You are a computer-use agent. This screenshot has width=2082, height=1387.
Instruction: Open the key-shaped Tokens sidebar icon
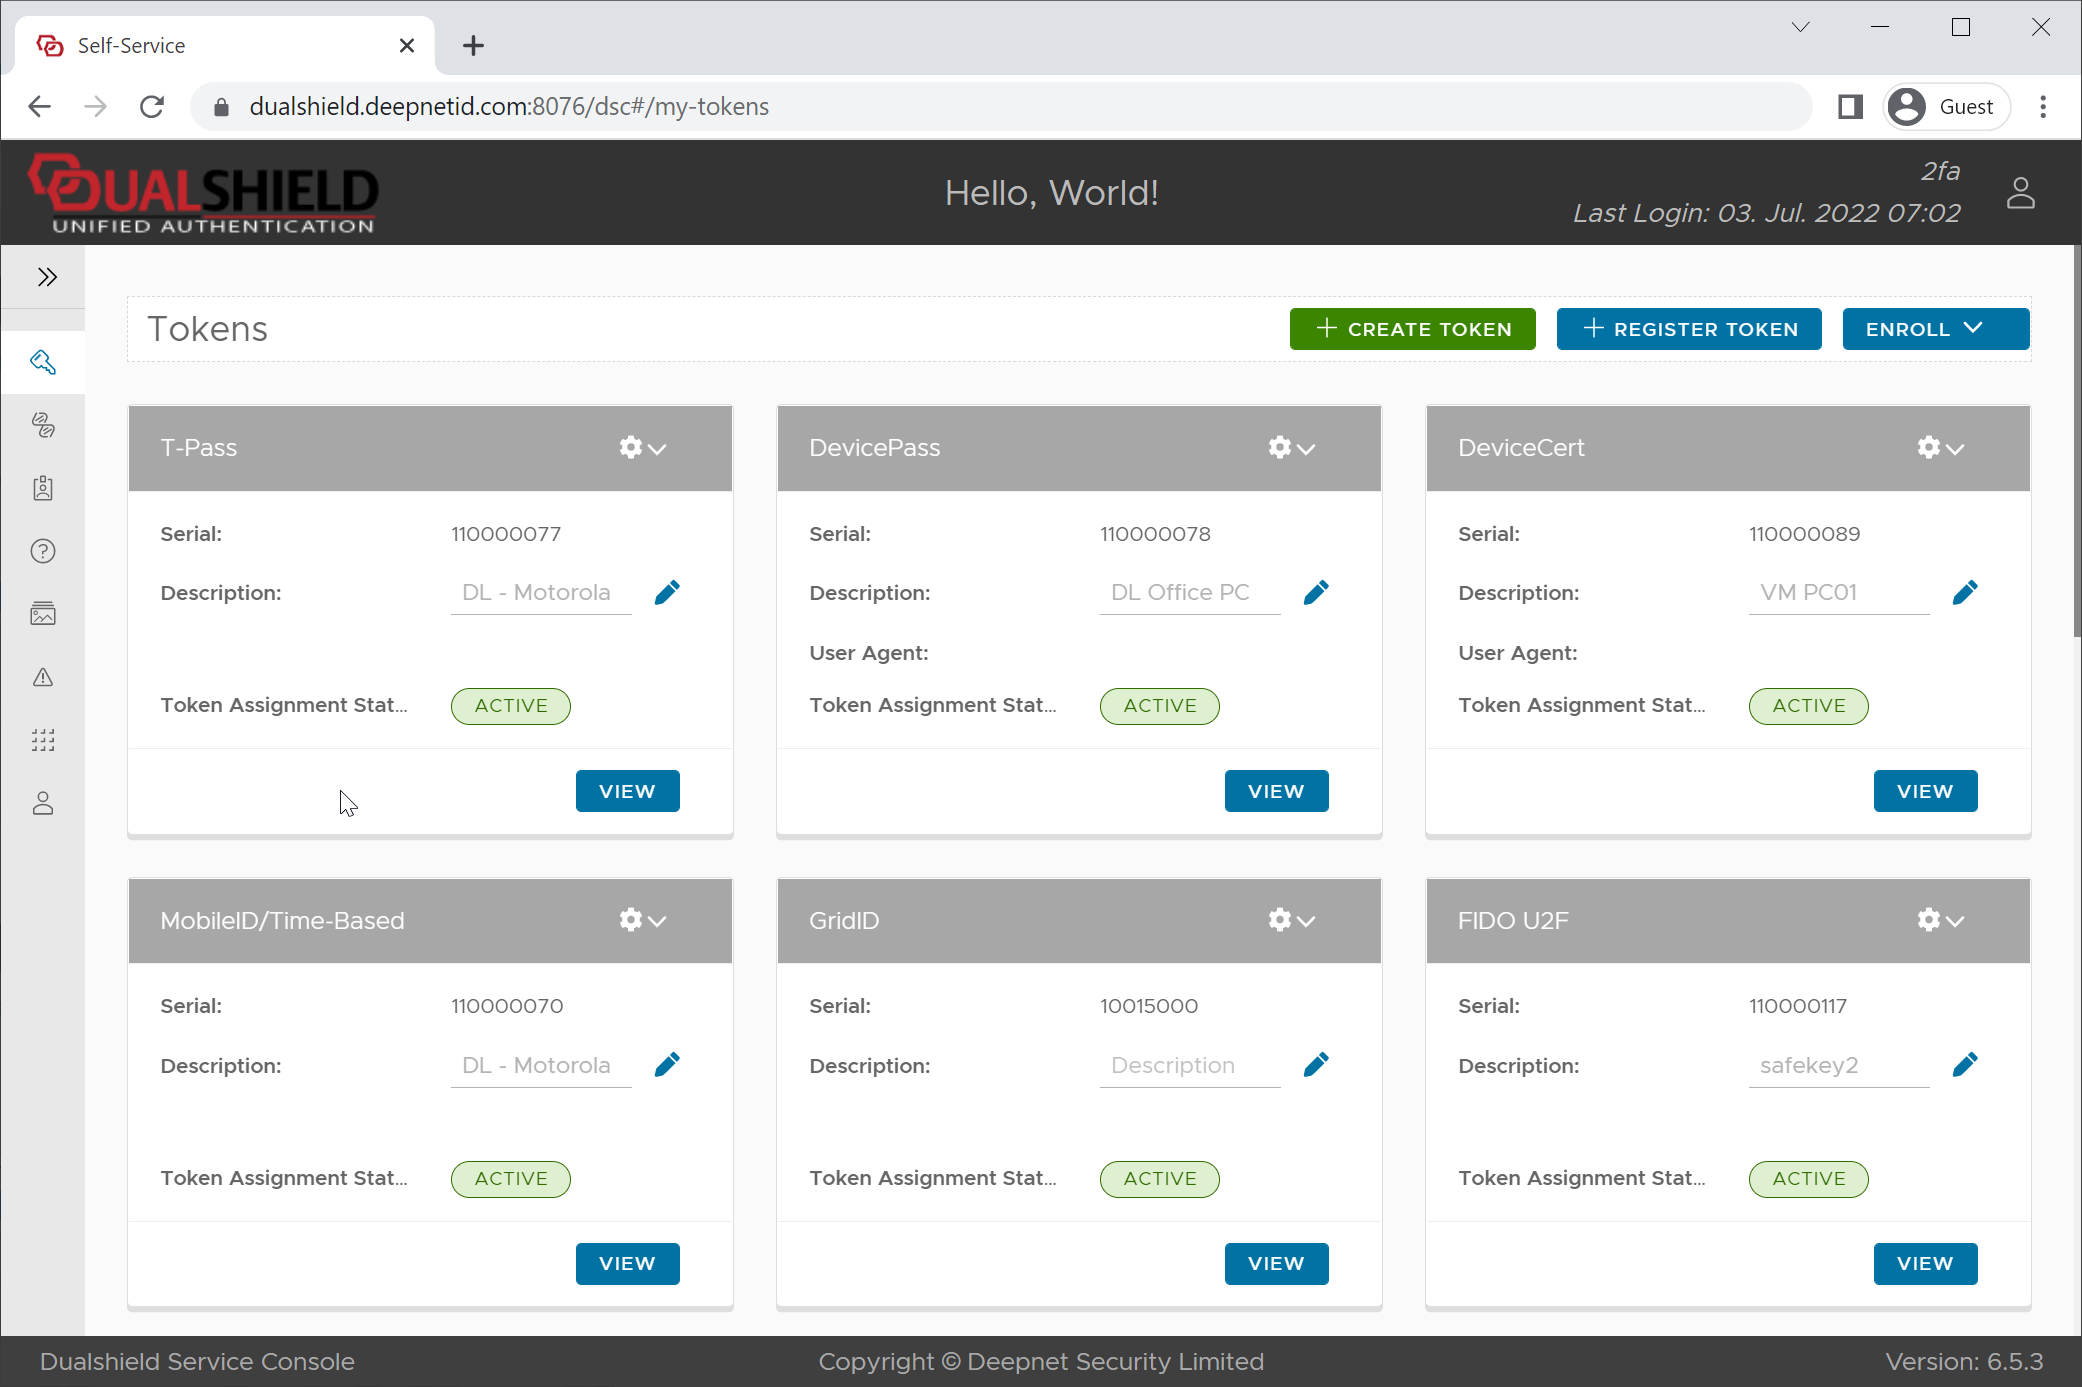[43, 362]
